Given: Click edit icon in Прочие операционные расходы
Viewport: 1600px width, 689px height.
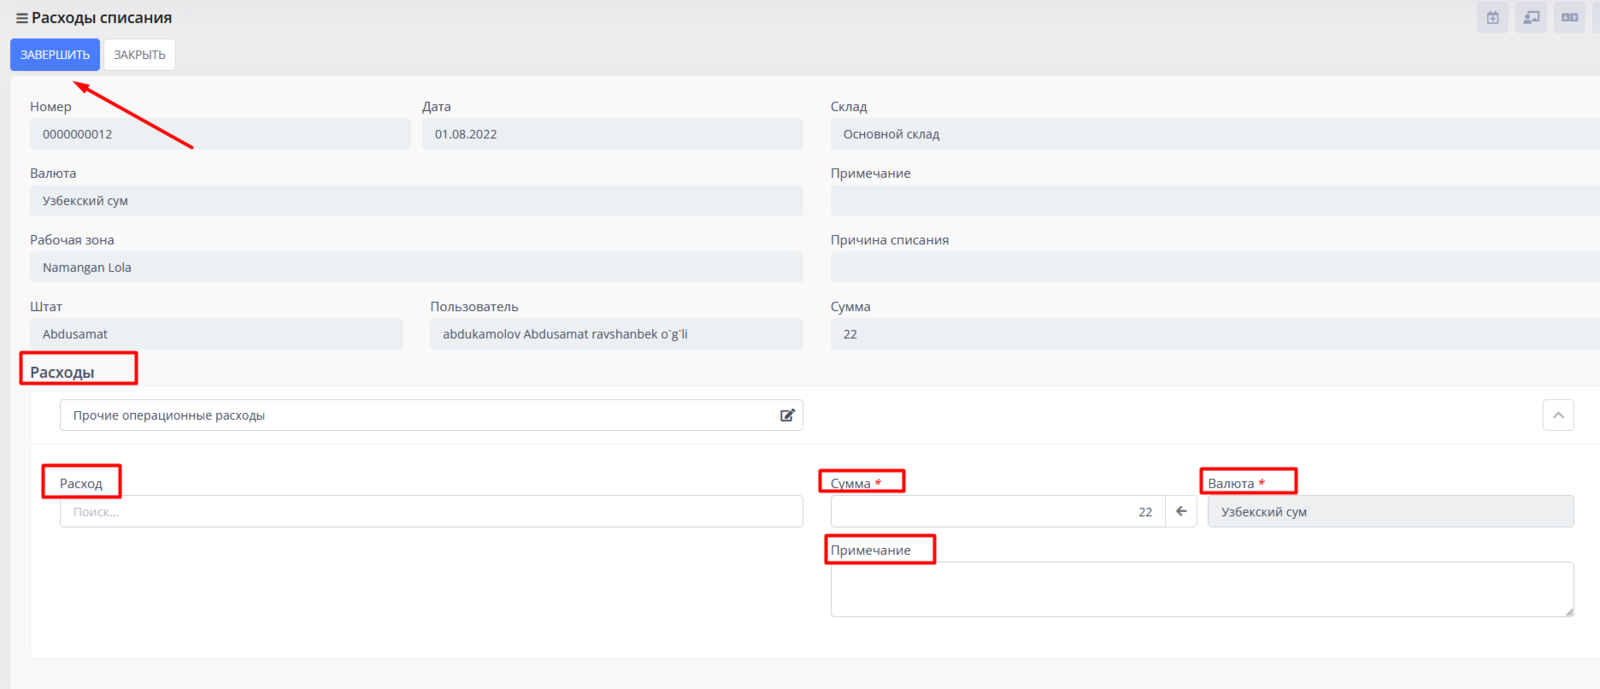Looking at the screenshot, I should (787, 415).
